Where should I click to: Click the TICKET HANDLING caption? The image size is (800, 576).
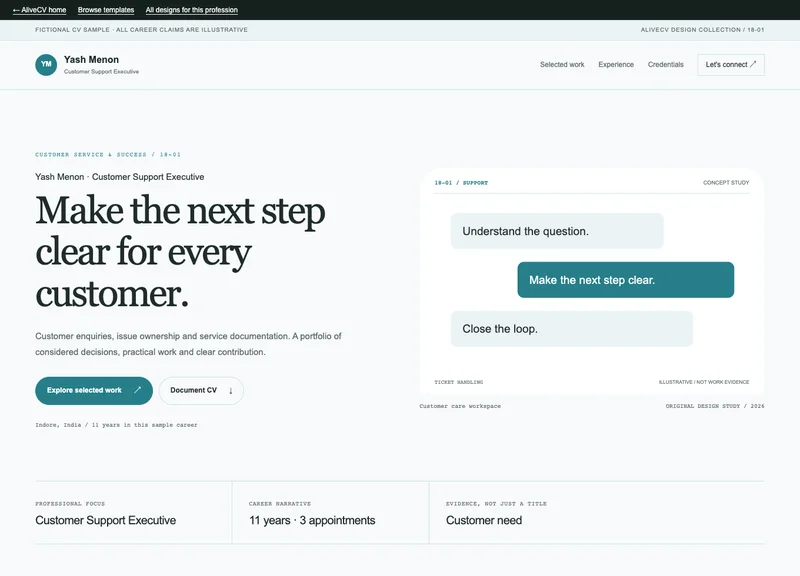458,382
